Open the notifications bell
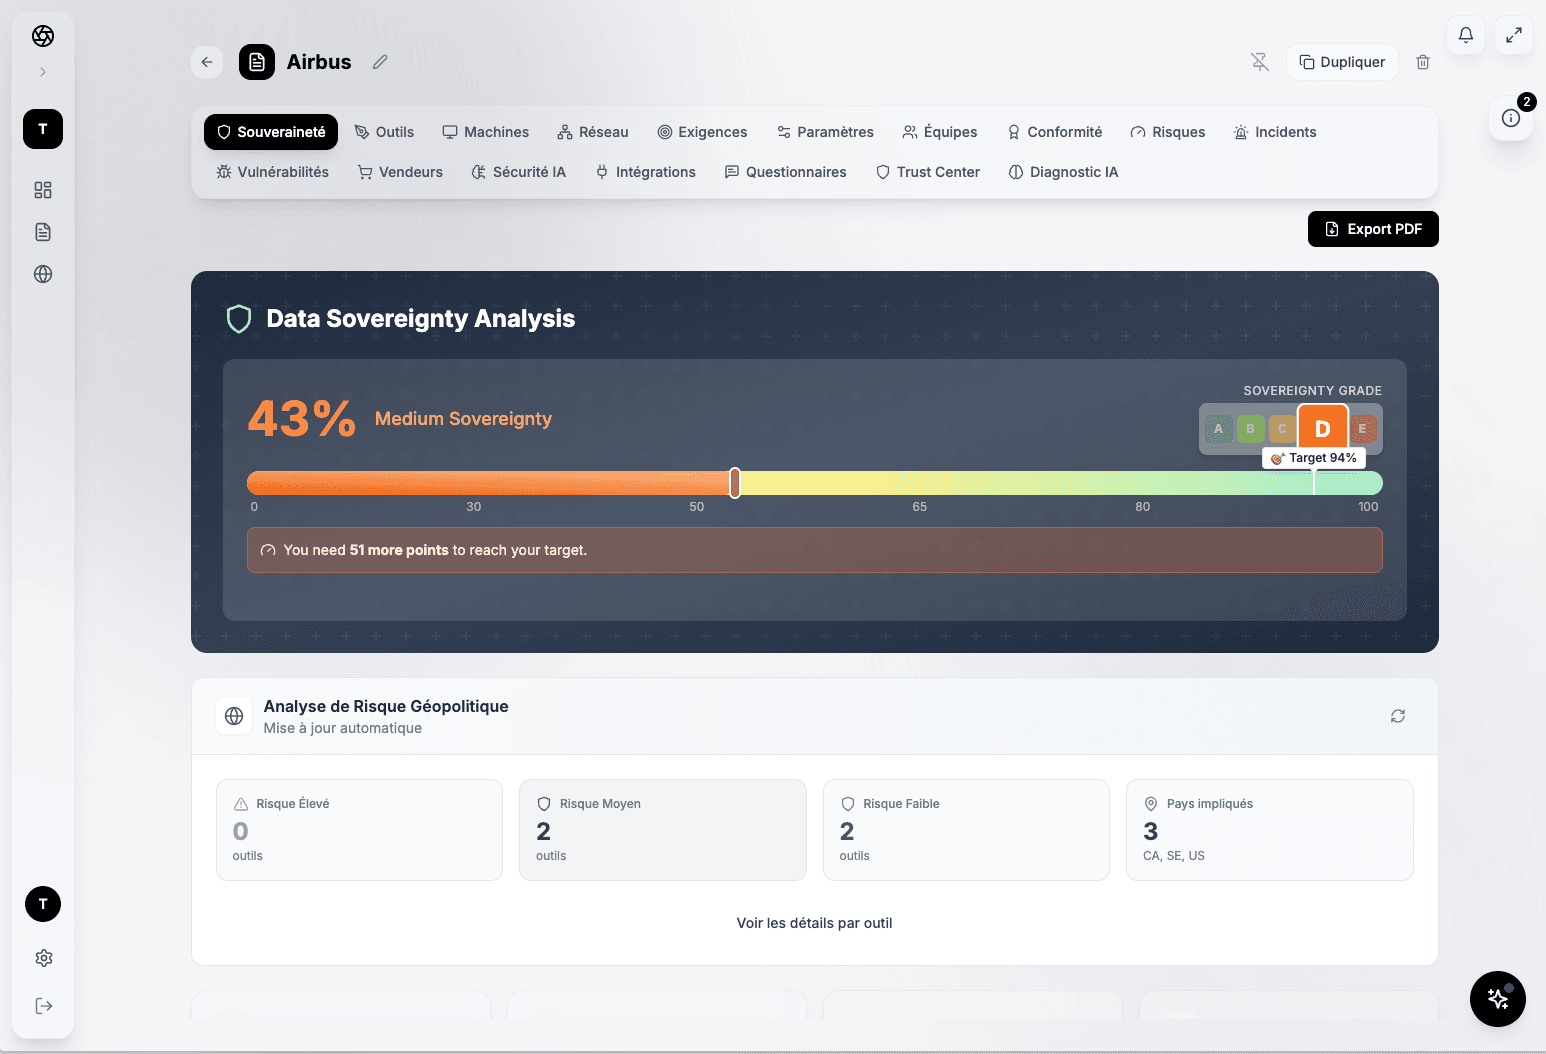The image size is (1546, 1054). 1465,34
